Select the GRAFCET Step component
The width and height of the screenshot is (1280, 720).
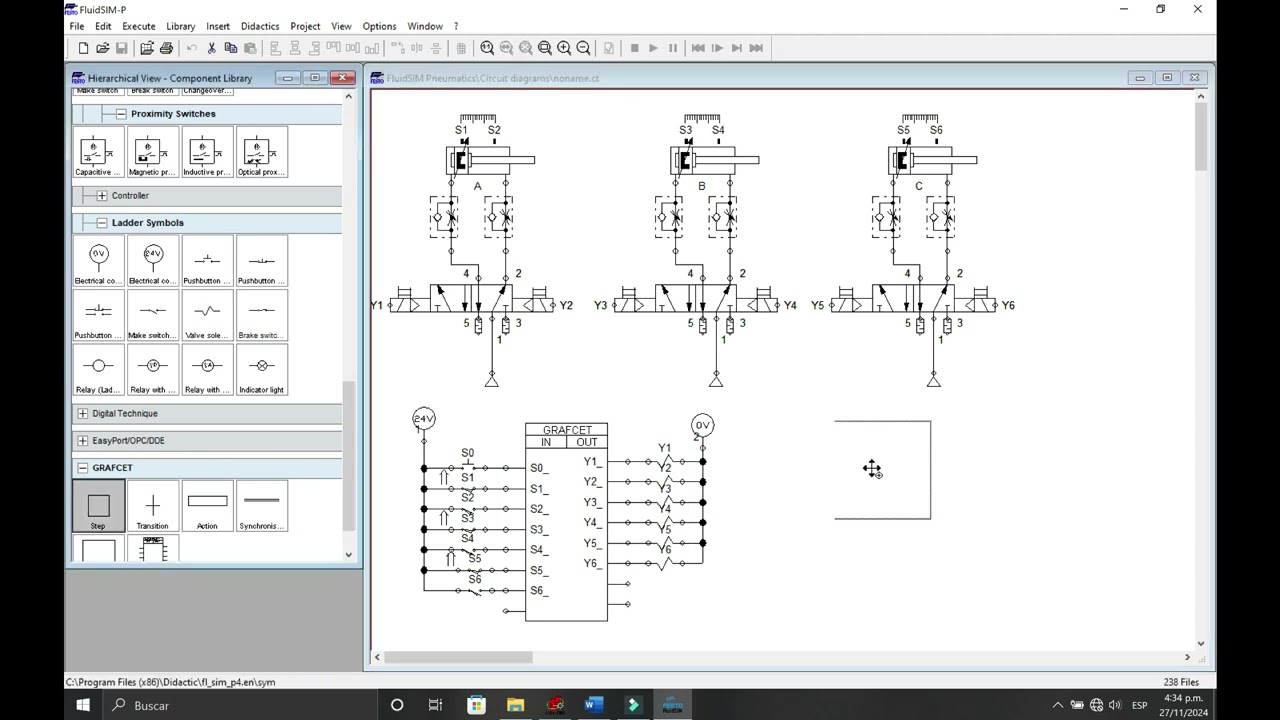click(98, 507)
